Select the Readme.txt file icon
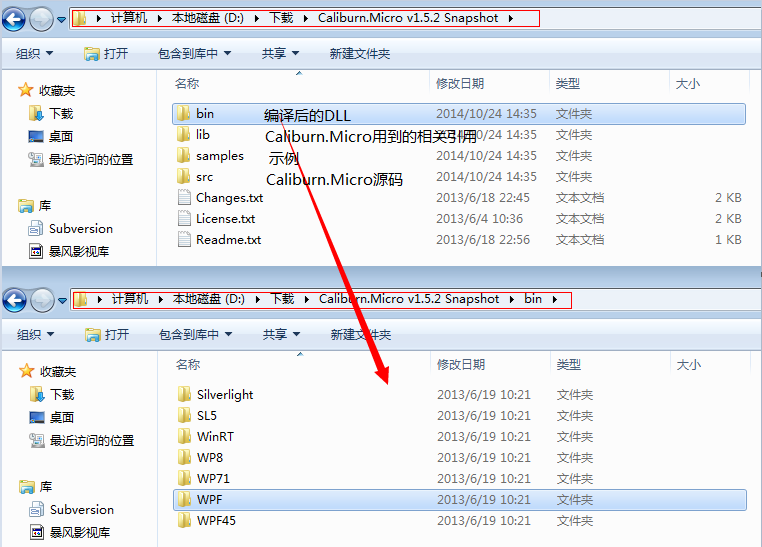The image size is (762, 547). (184, 239)
